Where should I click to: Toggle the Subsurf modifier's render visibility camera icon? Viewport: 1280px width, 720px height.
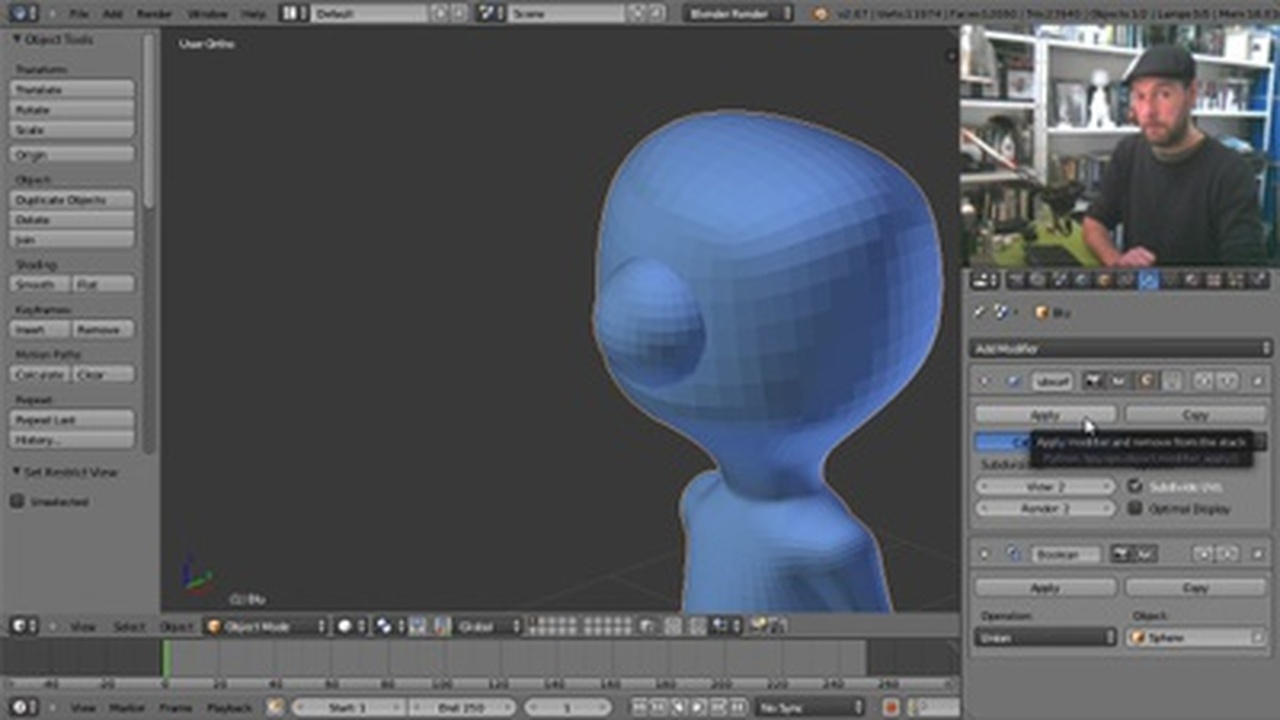[x=1093, y=381]
